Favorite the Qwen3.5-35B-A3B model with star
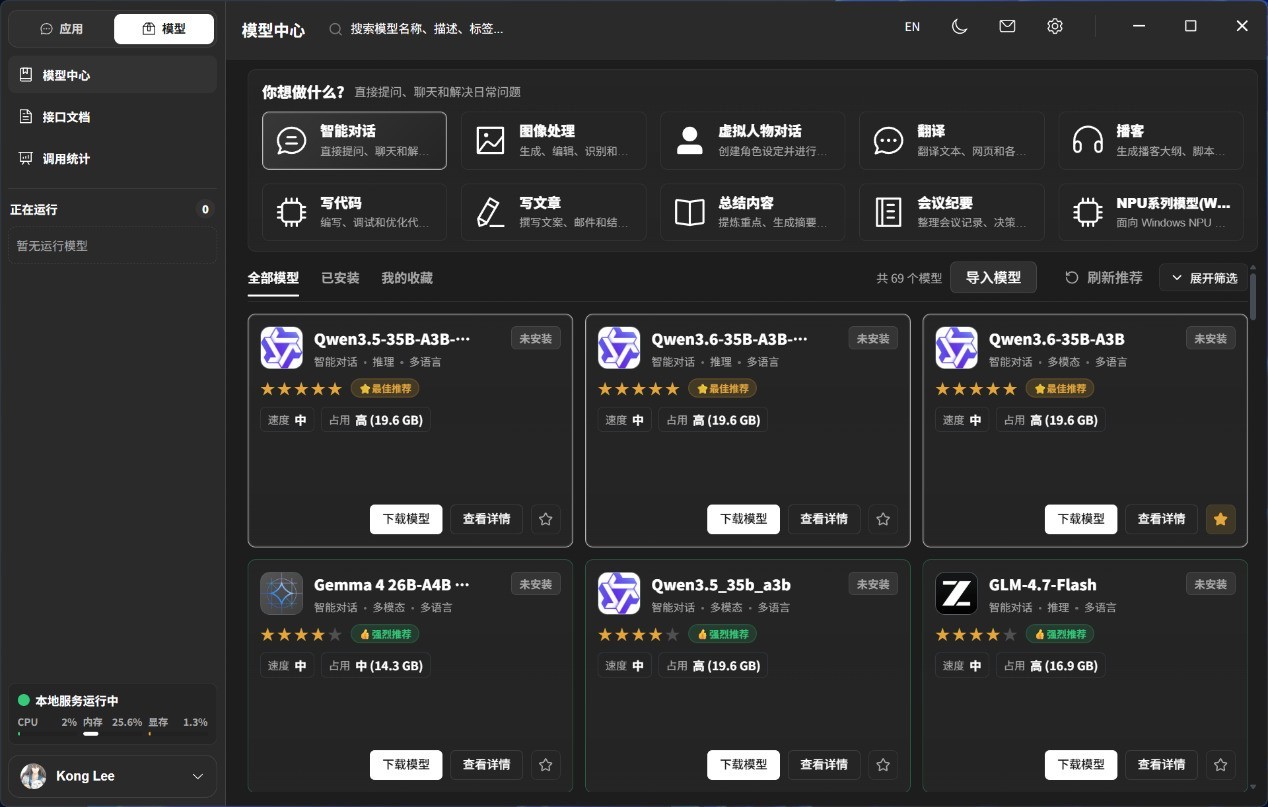Screen dimensions: 1268x807 point(545,519)
